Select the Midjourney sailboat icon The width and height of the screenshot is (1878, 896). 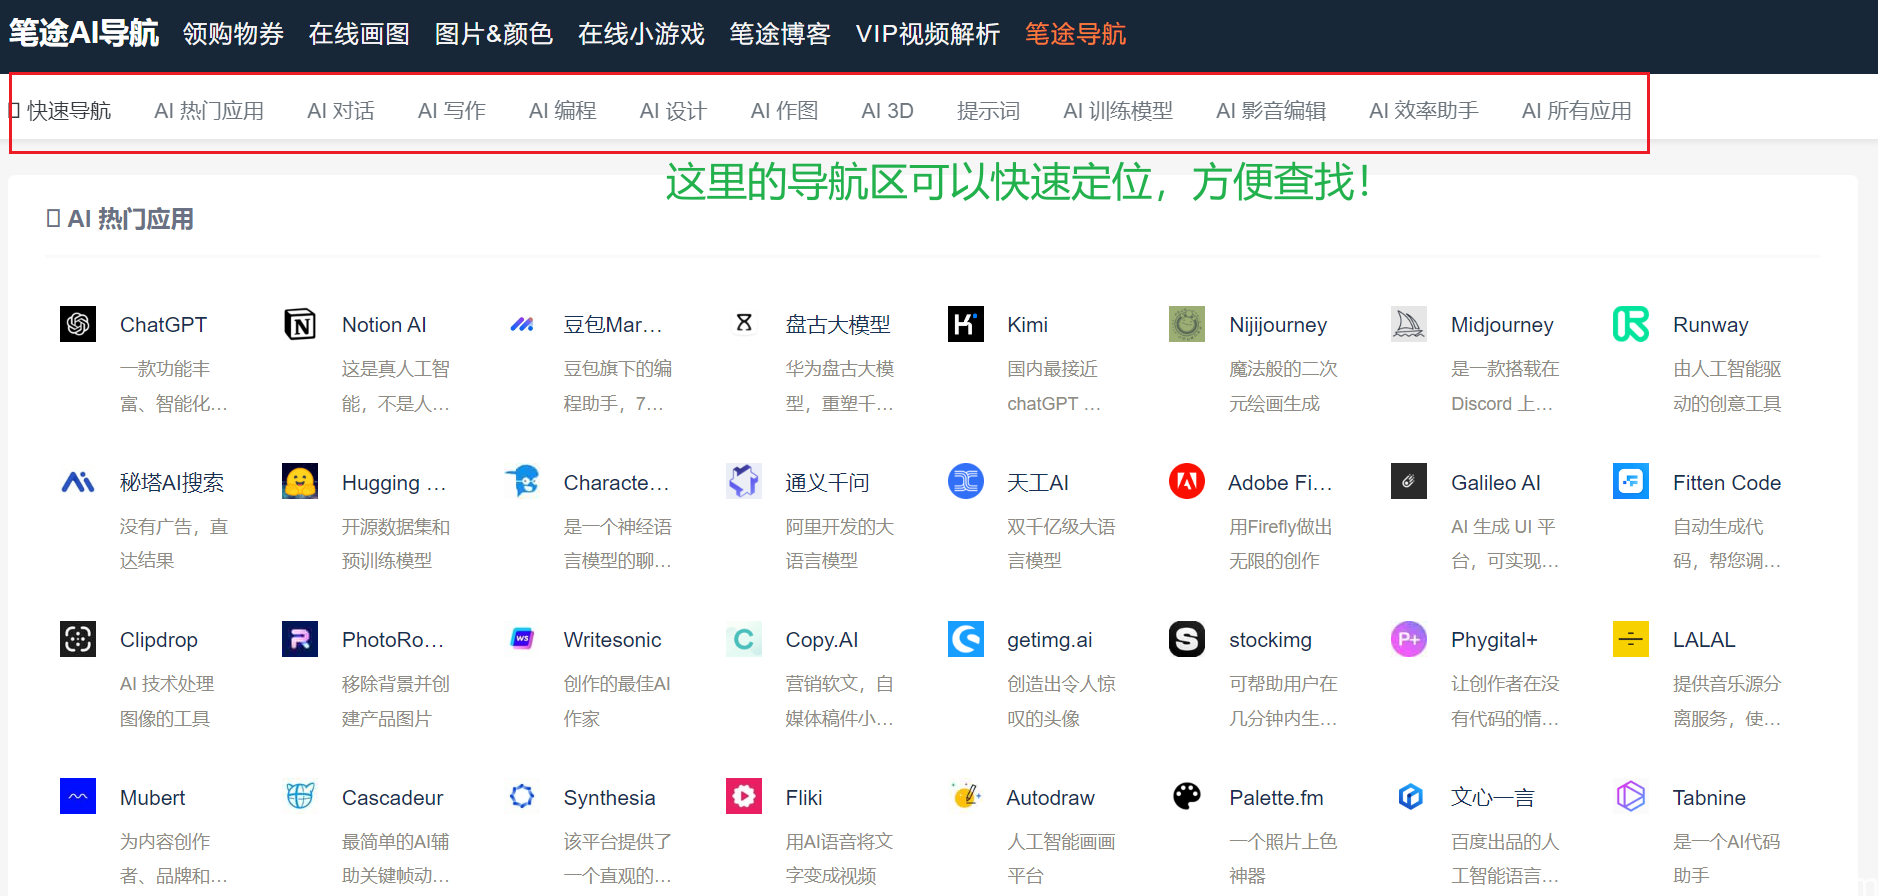tap(1409, 324)
